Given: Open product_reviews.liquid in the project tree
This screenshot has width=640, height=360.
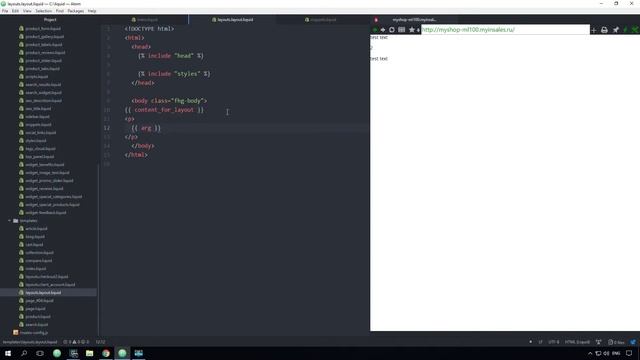Looking at the screenshot, I should click(45, 53).
